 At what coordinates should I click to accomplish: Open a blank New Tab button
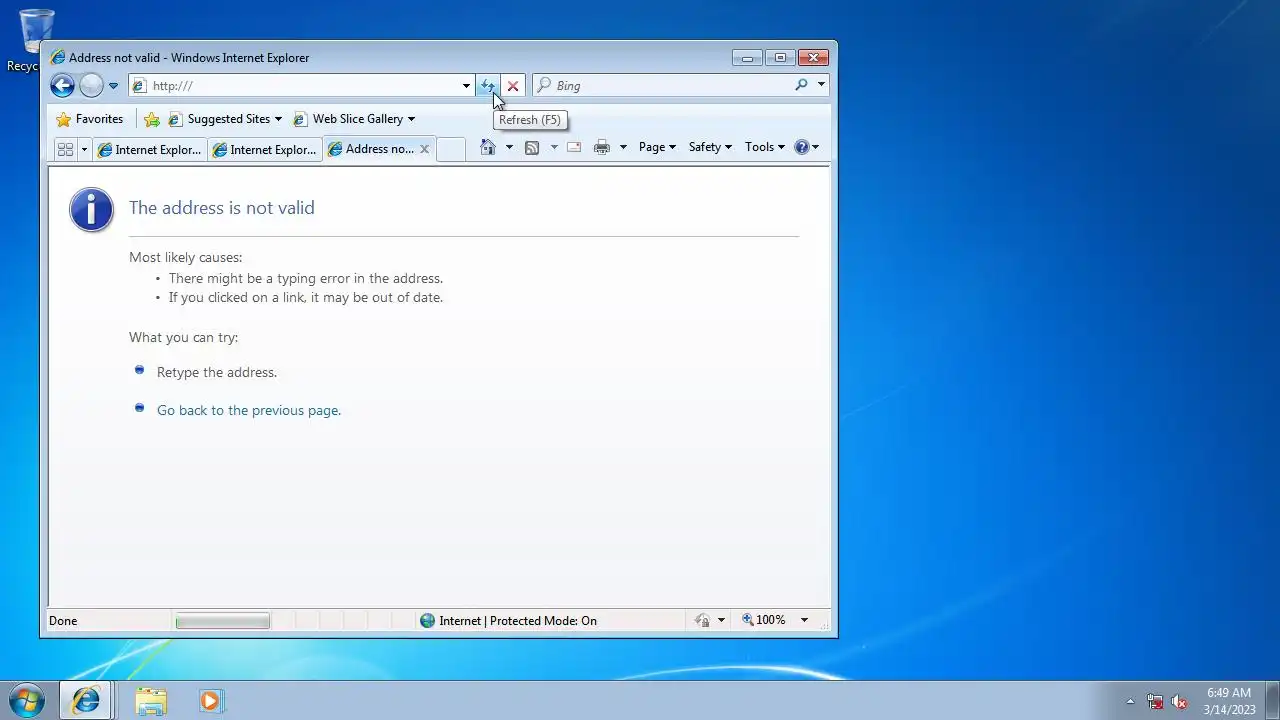[451, 149]
